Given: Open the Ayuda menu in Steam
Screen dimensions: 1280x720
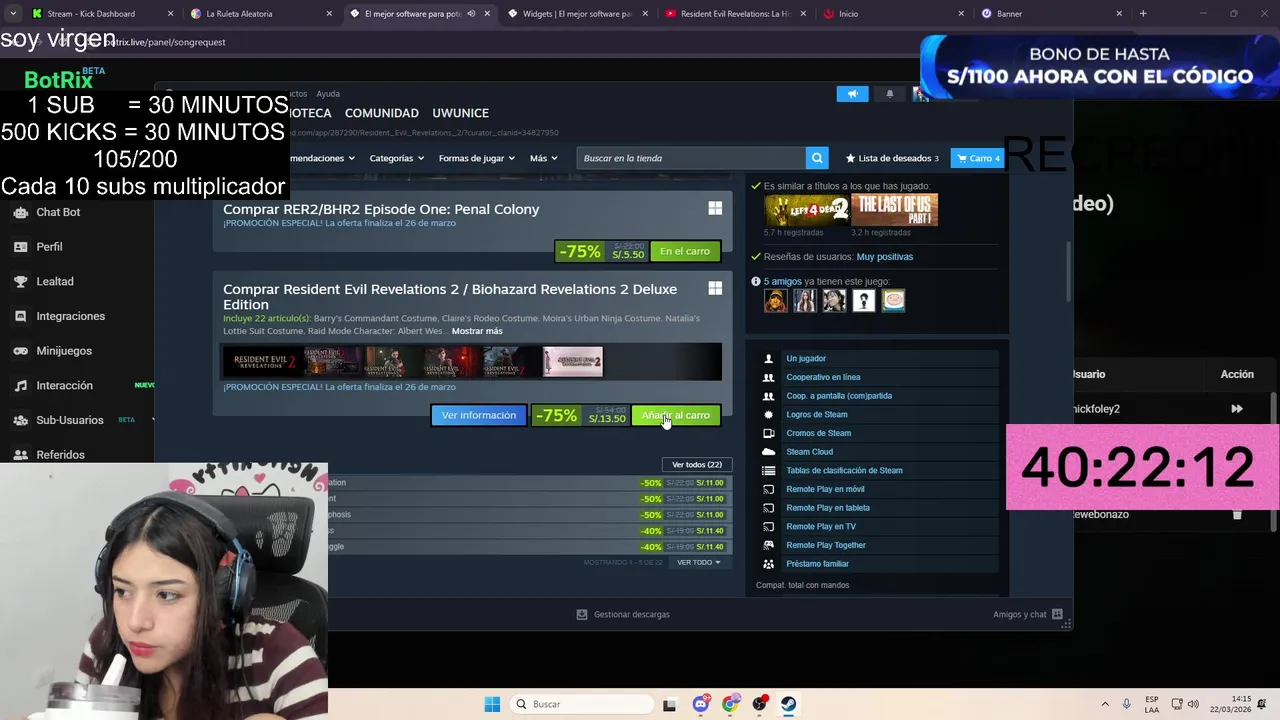Looking at the screenshot, I should click(x=328, y=94).
